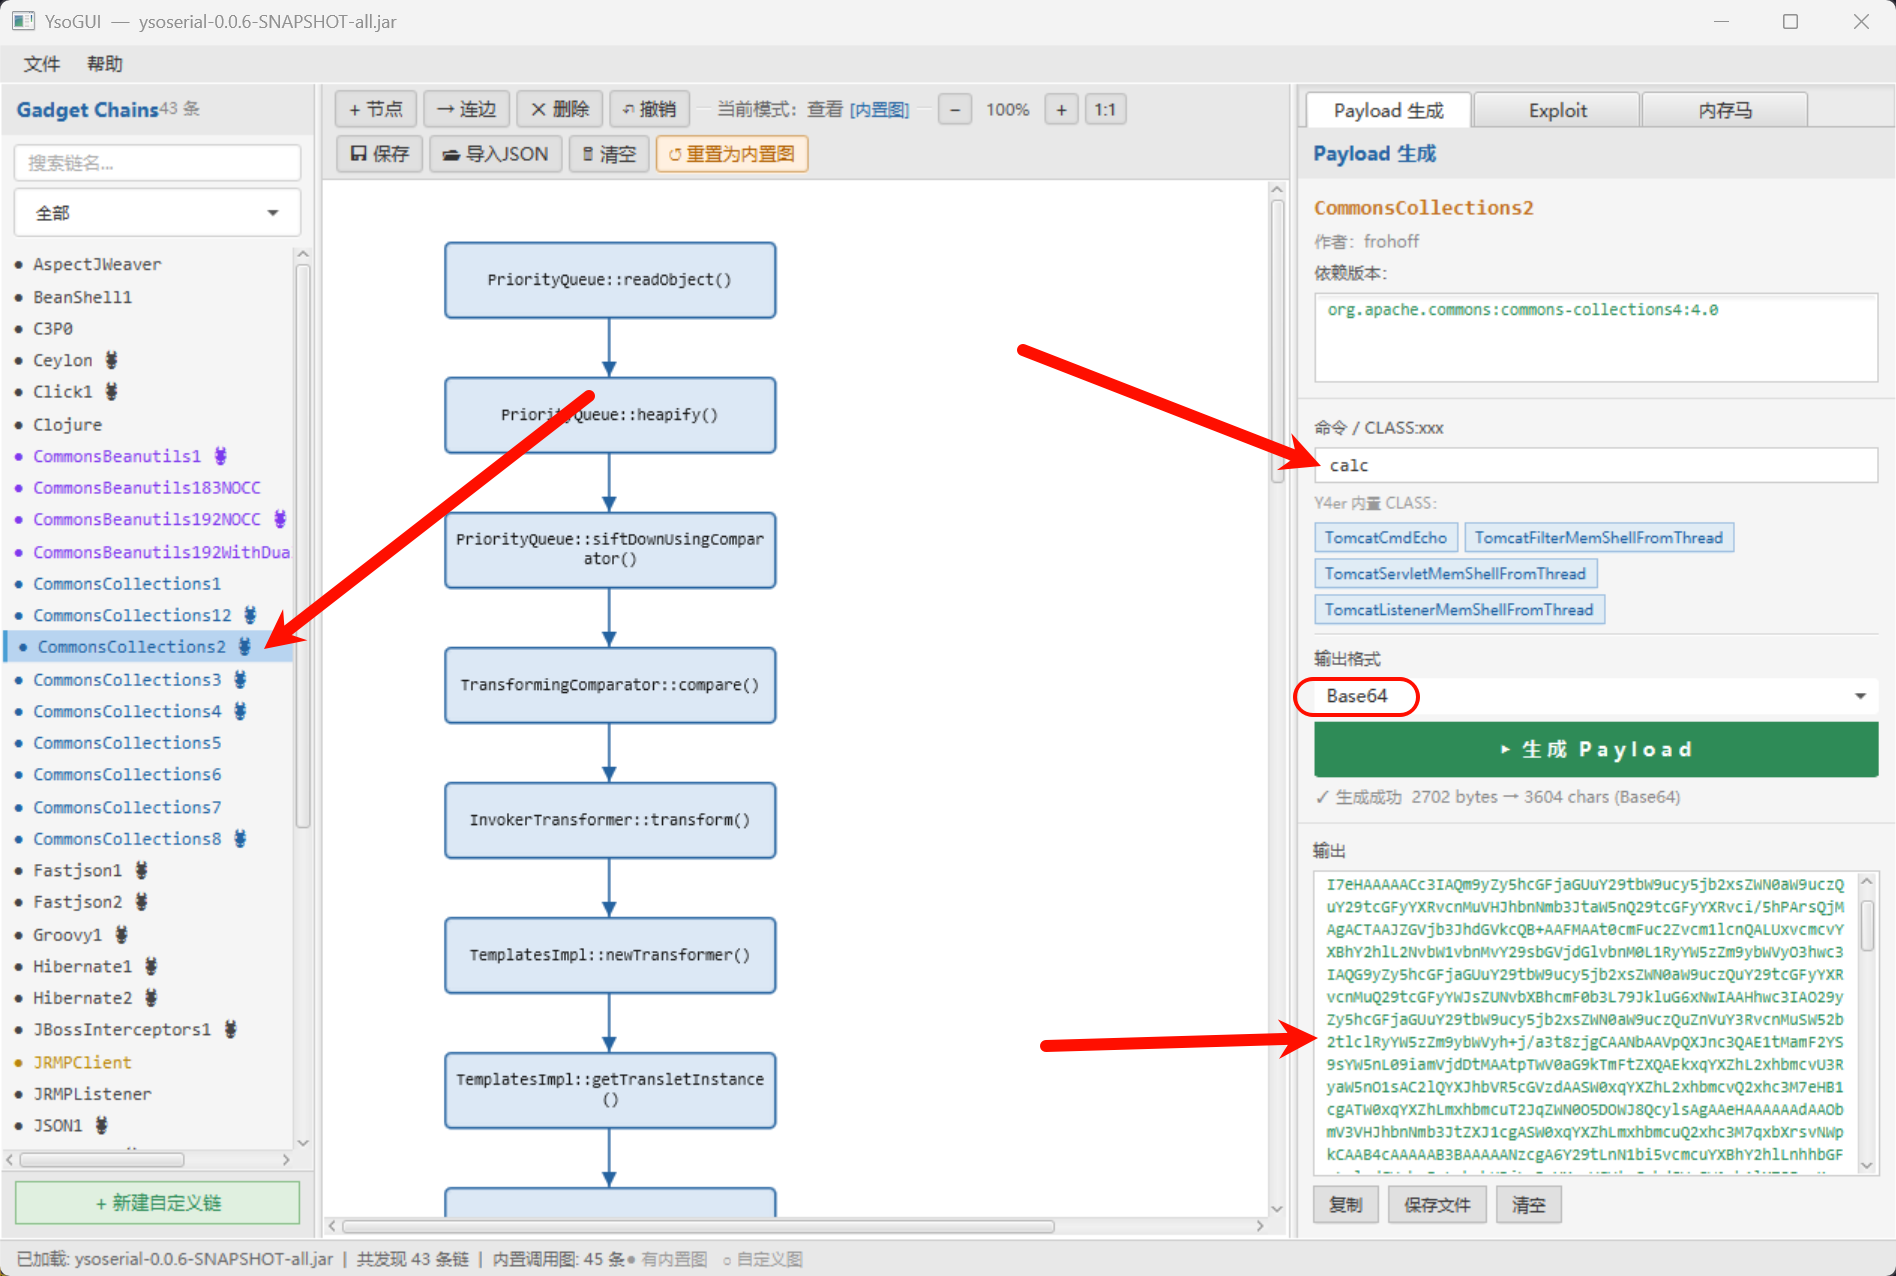Click the 内置图 mode link
Screen dimensions: 1896x1276
[879, 110]
